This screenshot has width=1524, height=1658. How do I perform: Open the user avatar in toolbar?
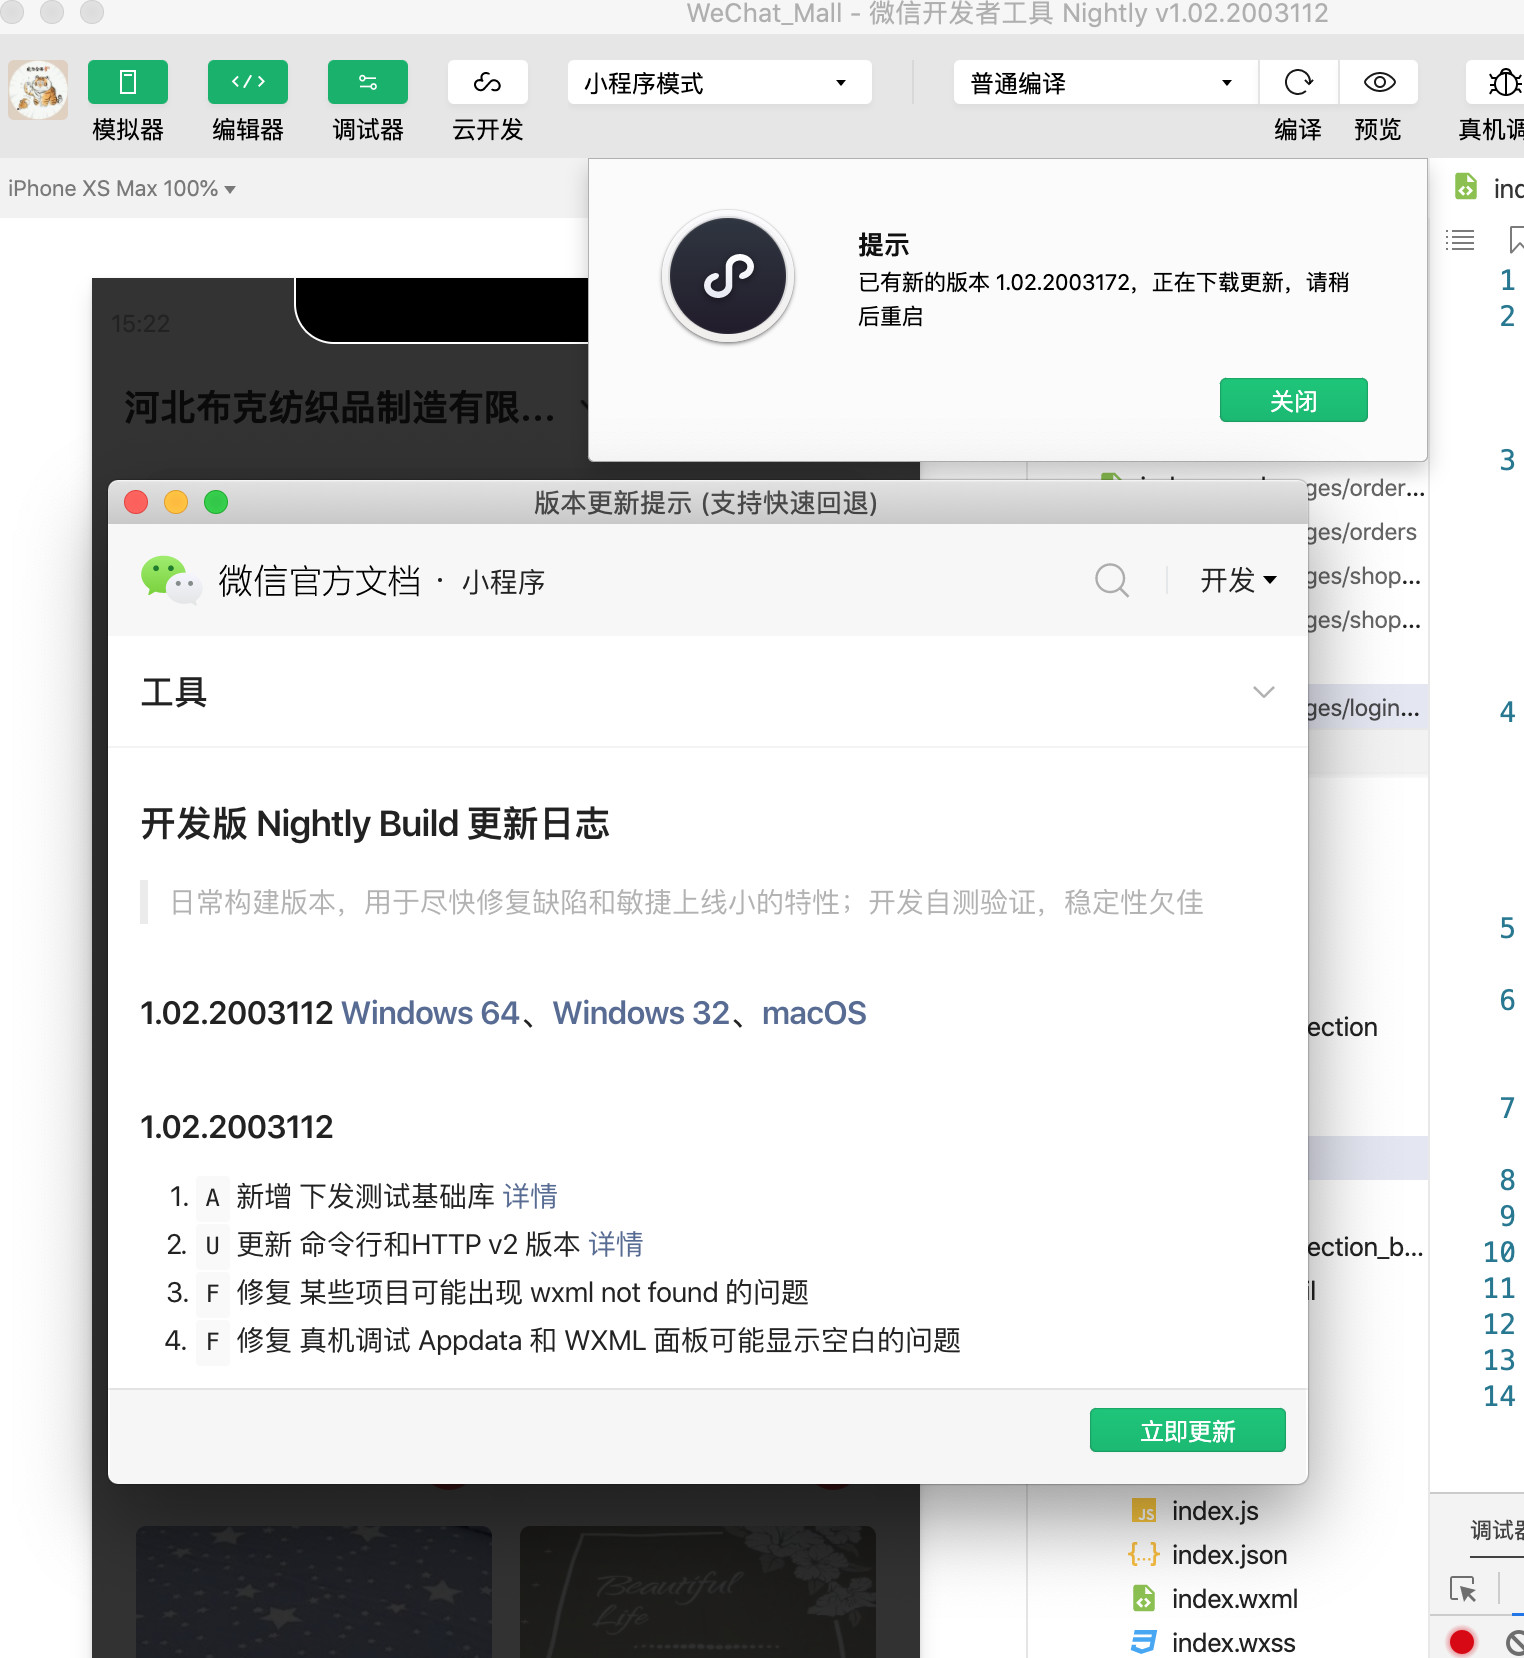click(38, 90)
